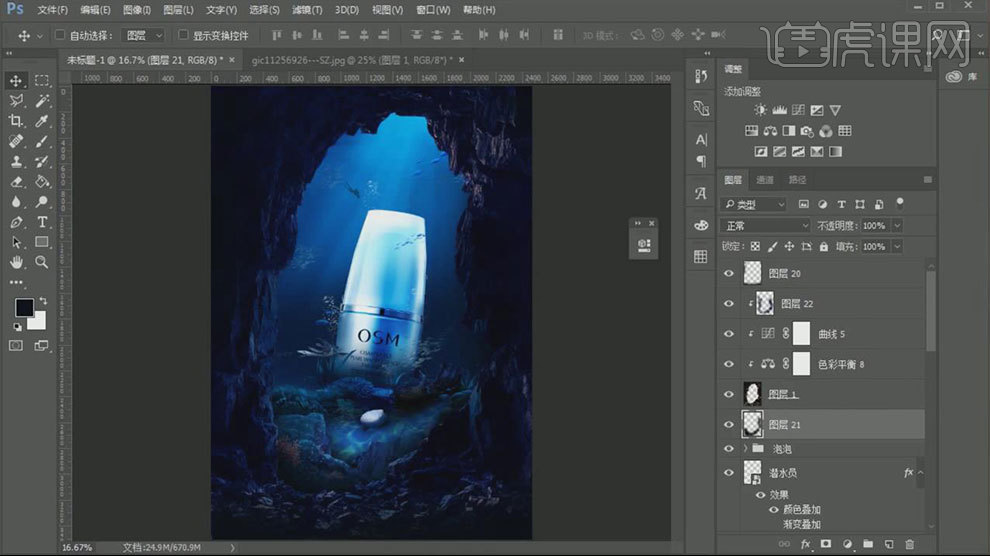Screen dimensions: 990x556
Task: Open the 正常 blend mode dropdown
Action: pyautogui.click(x=765, y=226)
